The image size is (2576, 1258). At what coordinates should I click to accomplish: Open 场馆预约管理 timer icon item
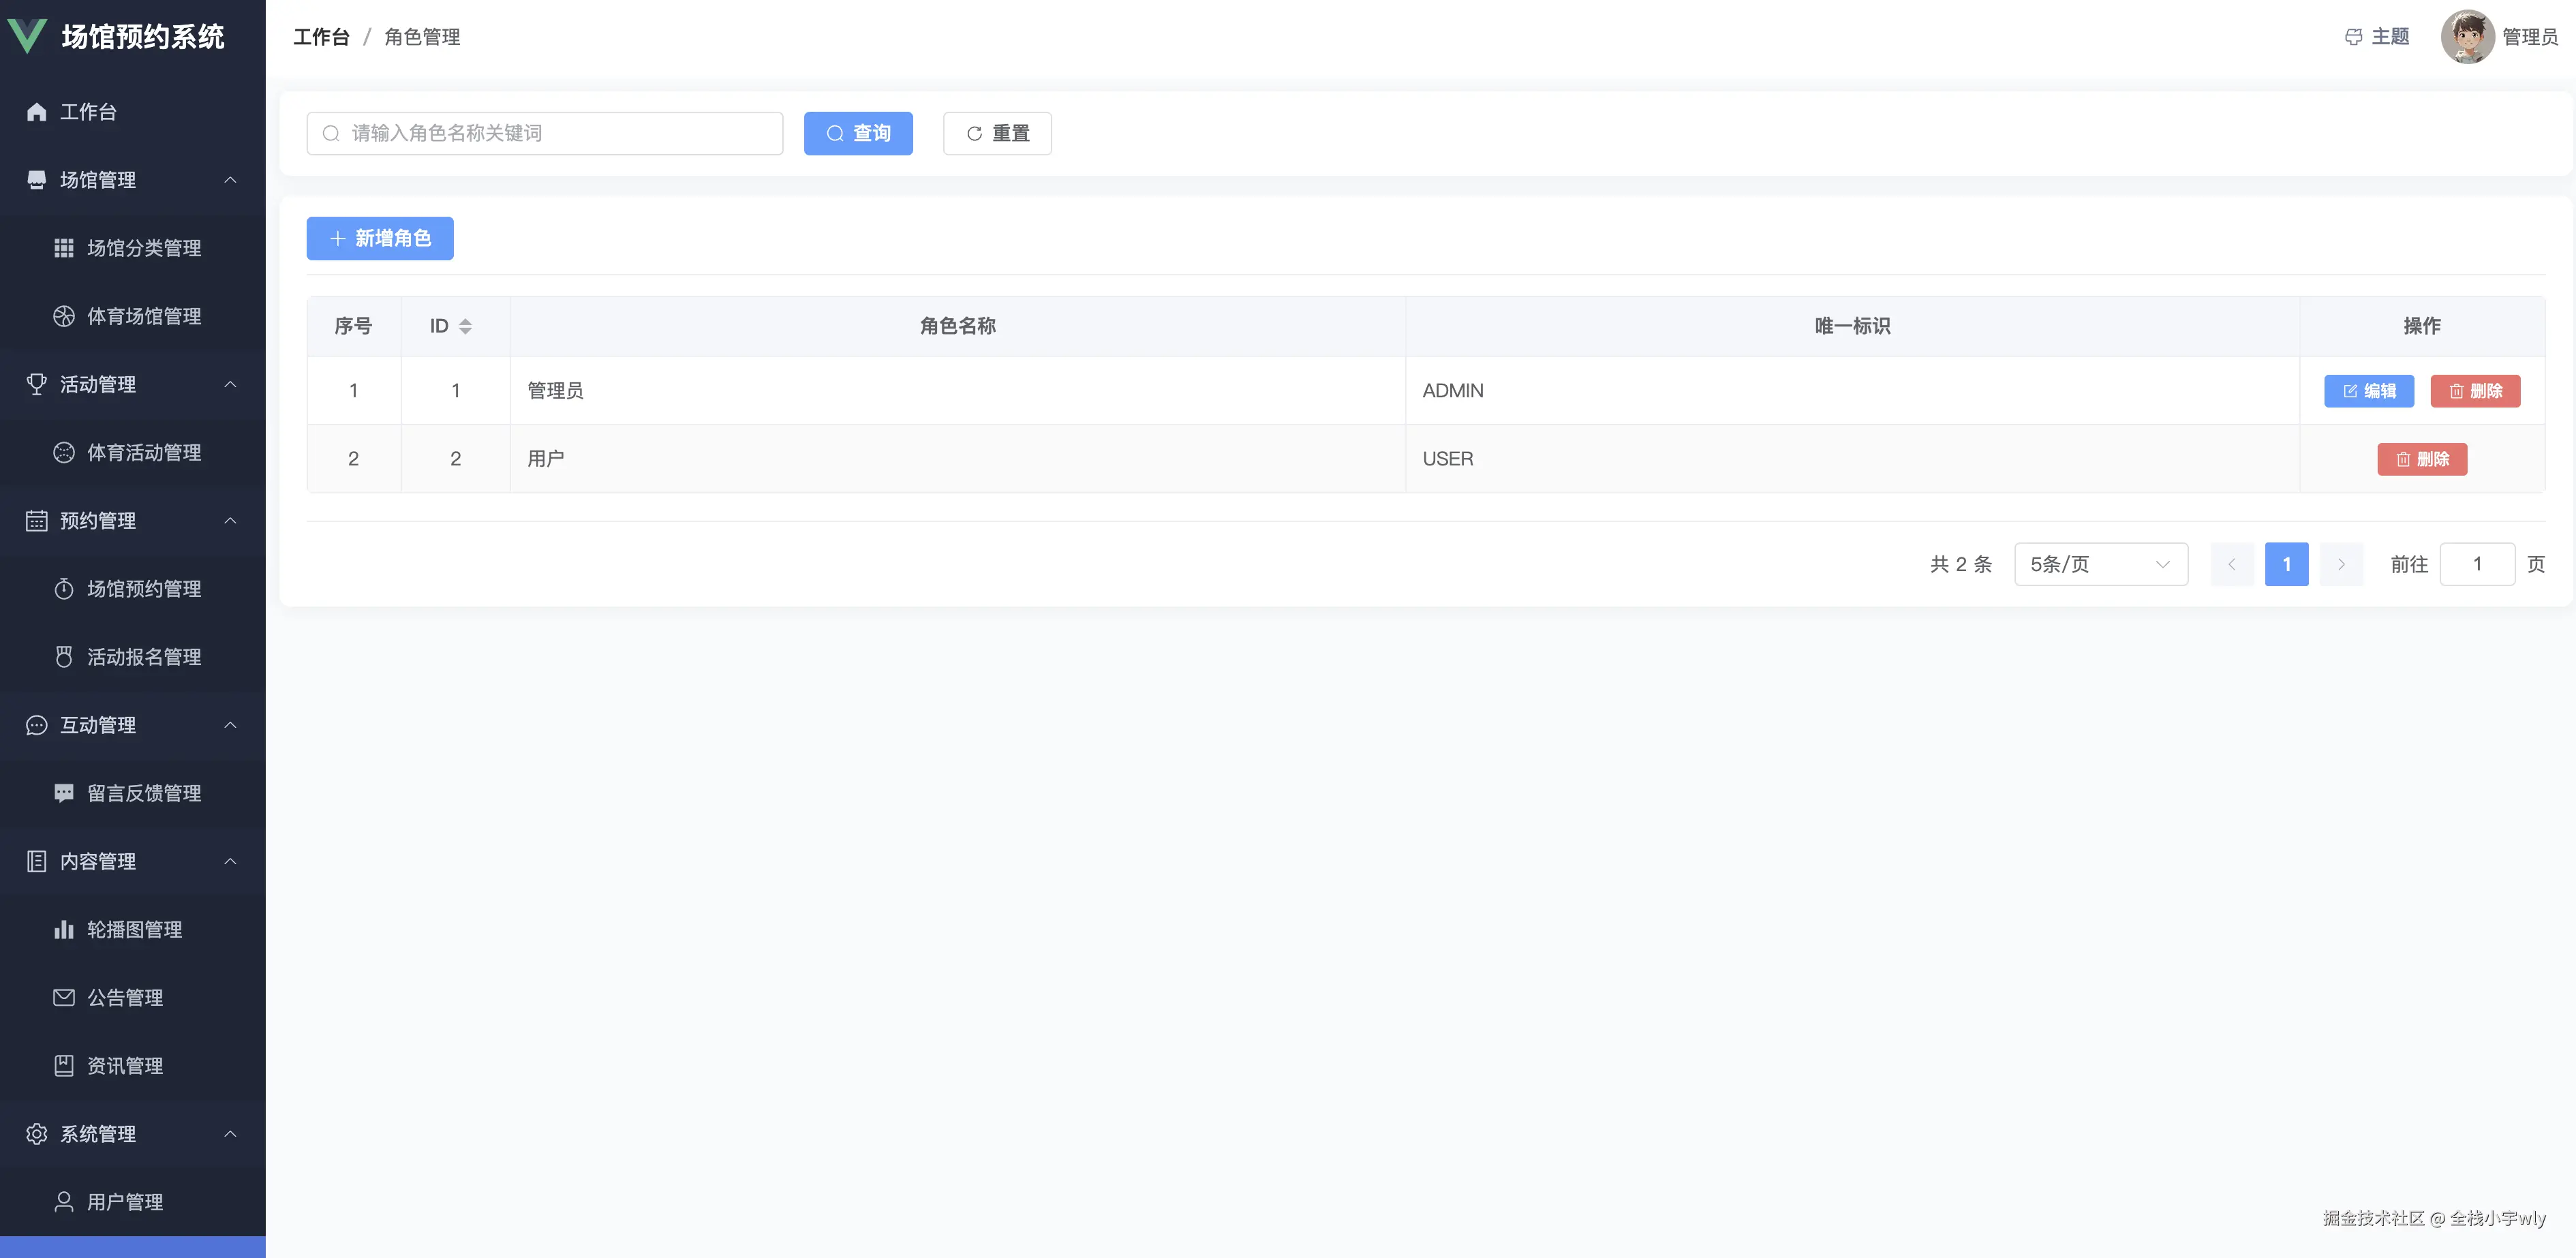[x=64, y=589]
